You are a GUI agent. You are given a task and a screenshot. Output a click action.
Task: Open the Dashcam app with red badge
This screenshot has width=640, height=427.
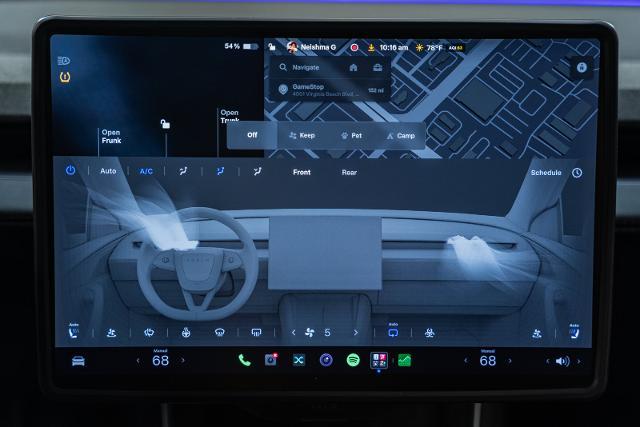pos(271,360)
